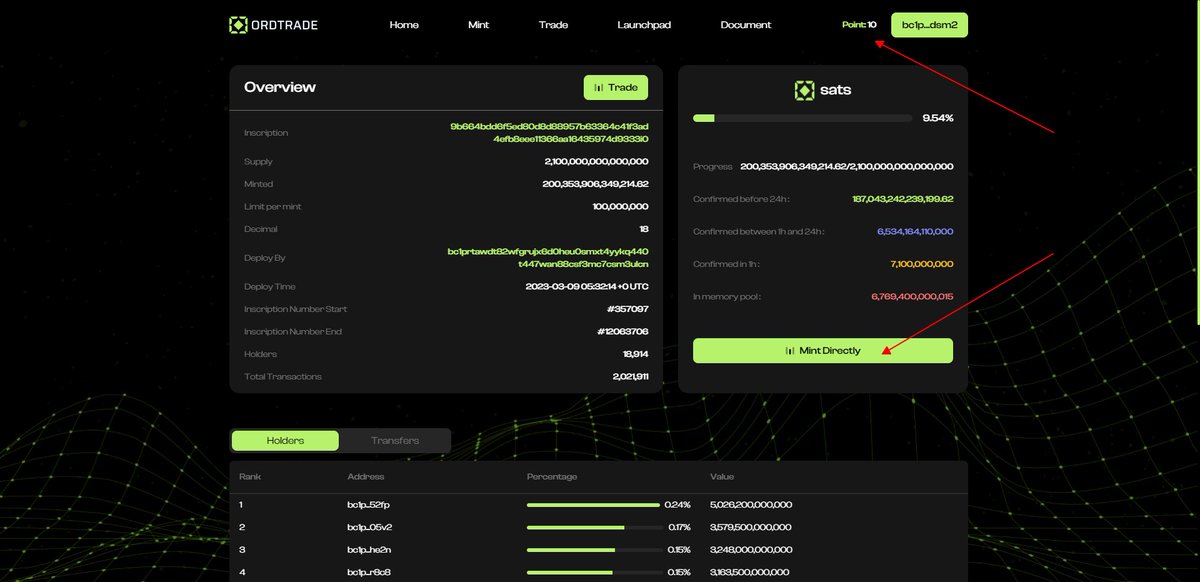Click percentage bar of bc1p...05v2 holder

(593, 527)
